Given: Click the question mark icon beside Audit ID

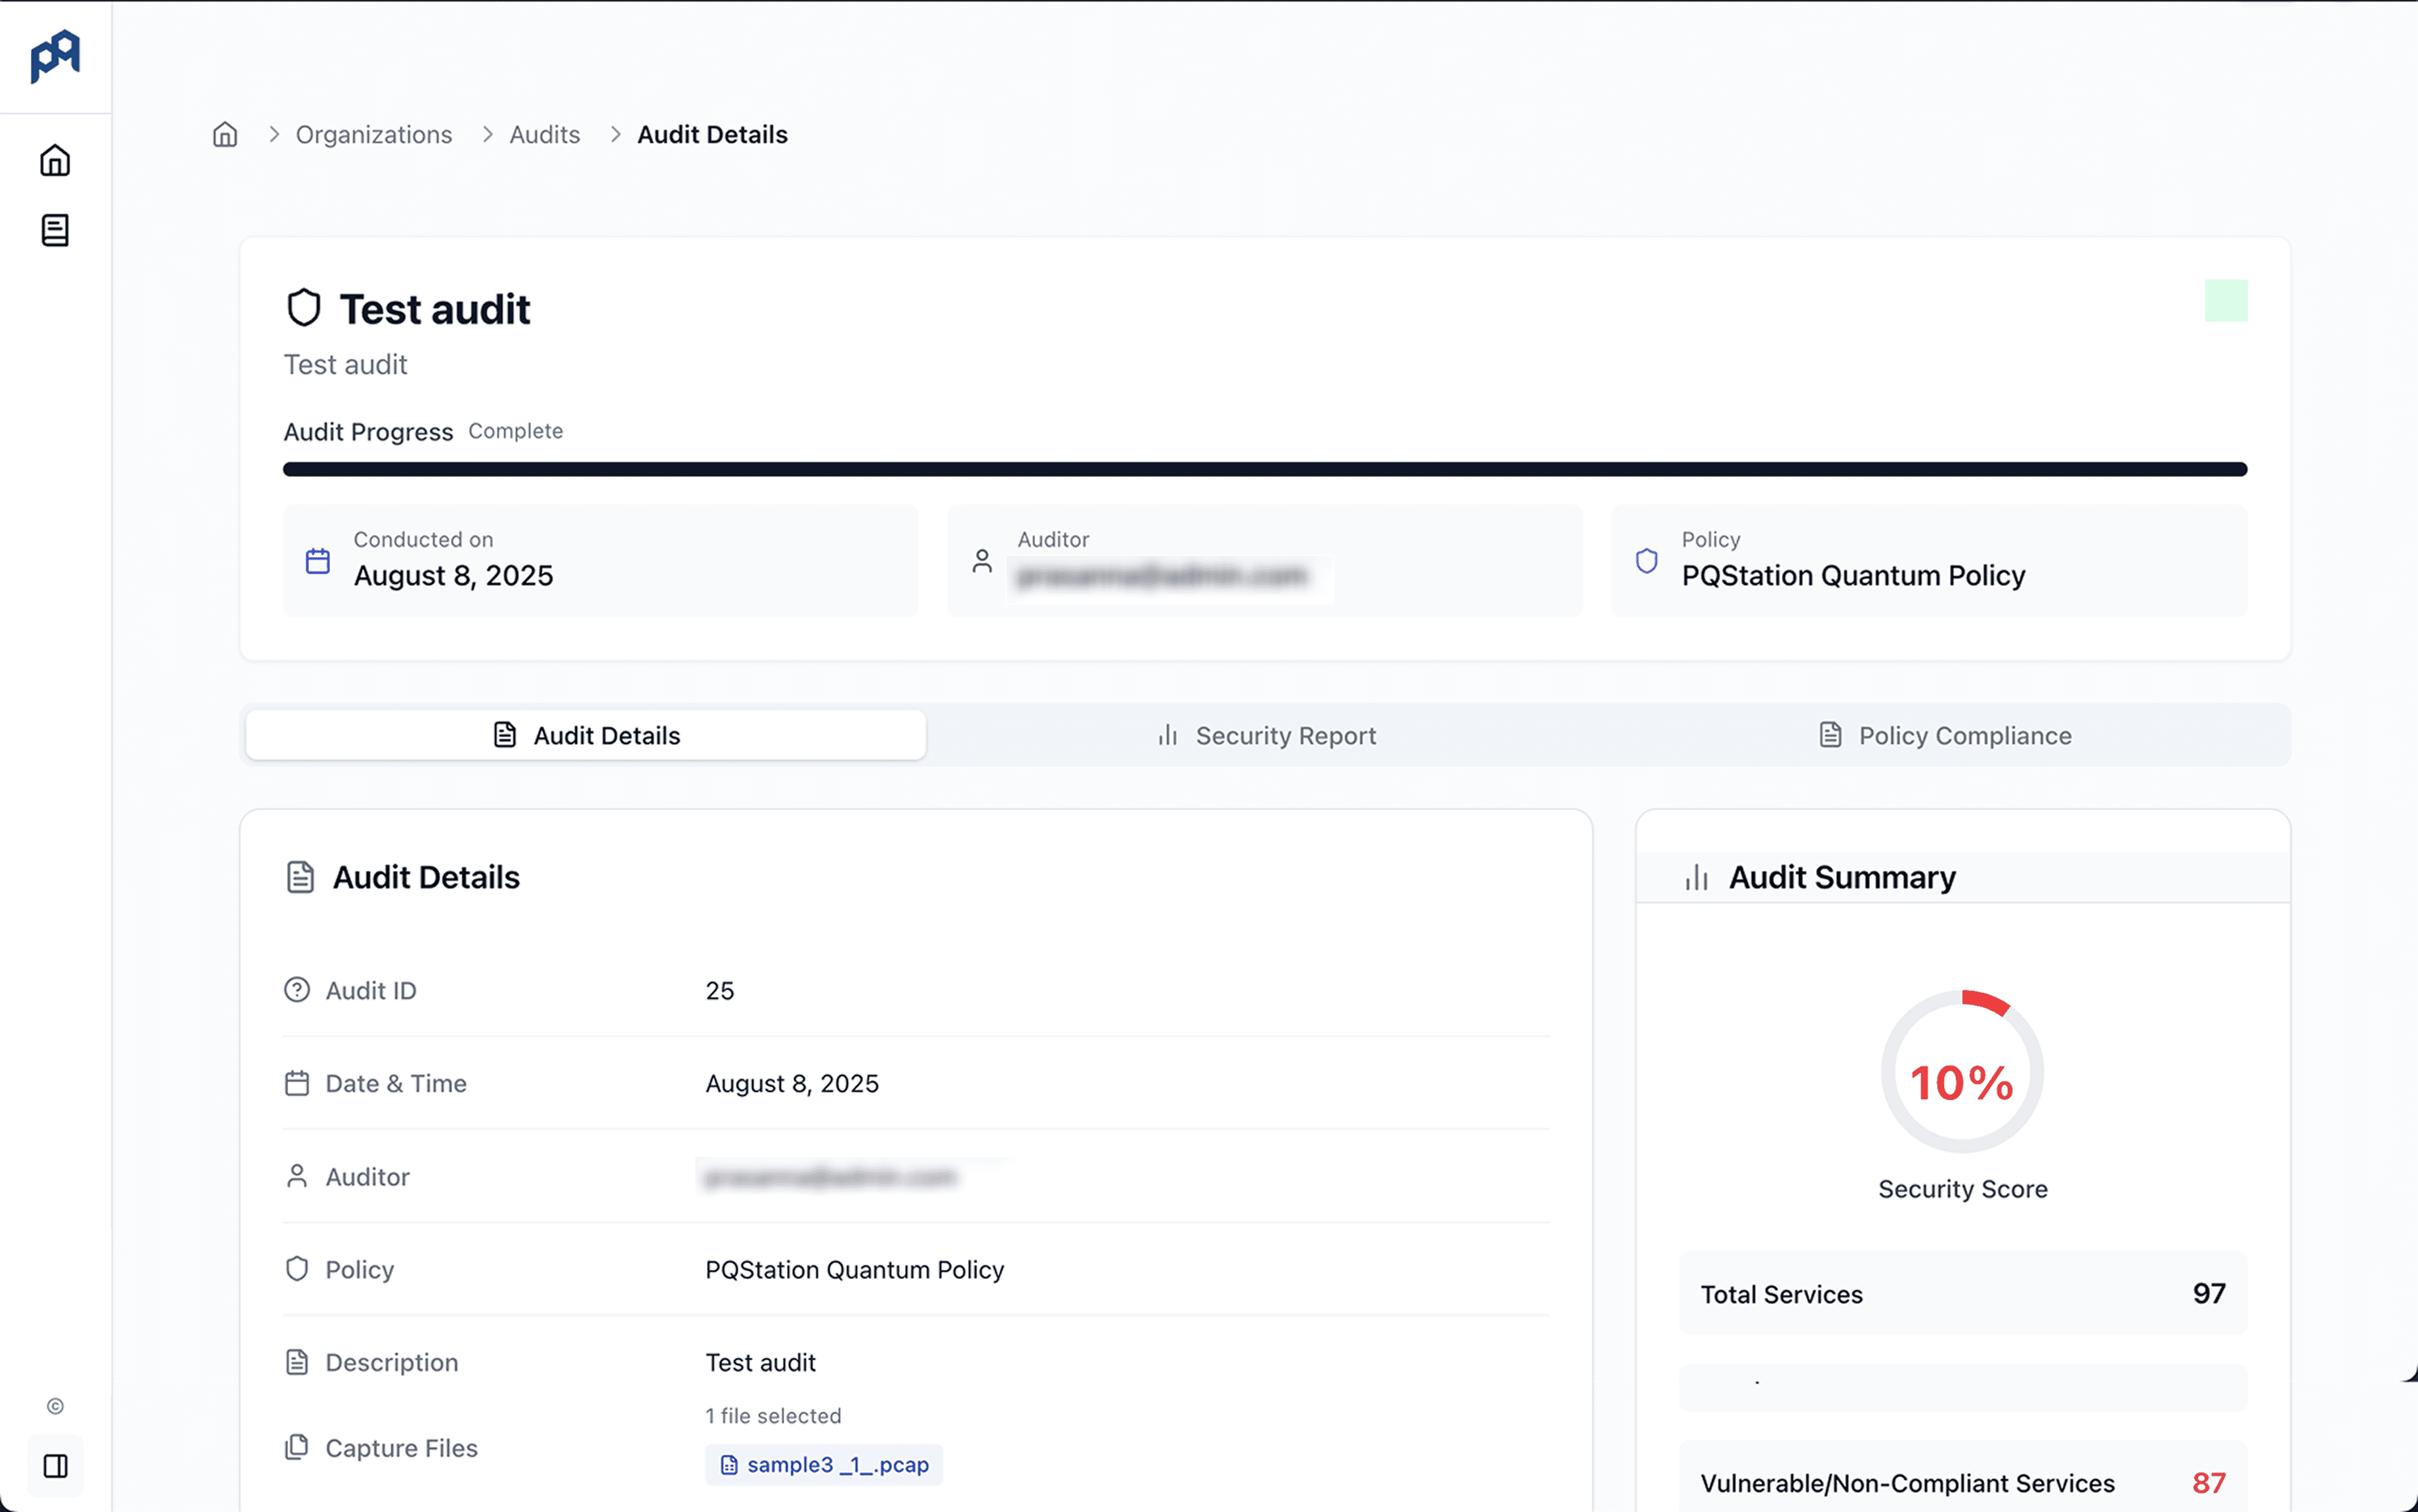Looking at the screenshot, I should coord(297,990).
